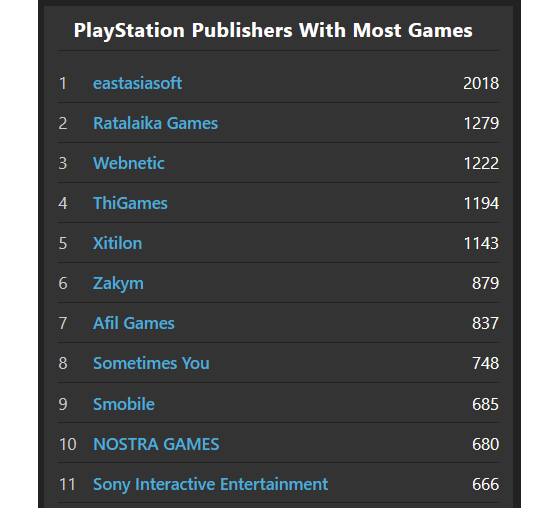
Task: Open the Xitilon publisher link
Action: coord(117,243)
